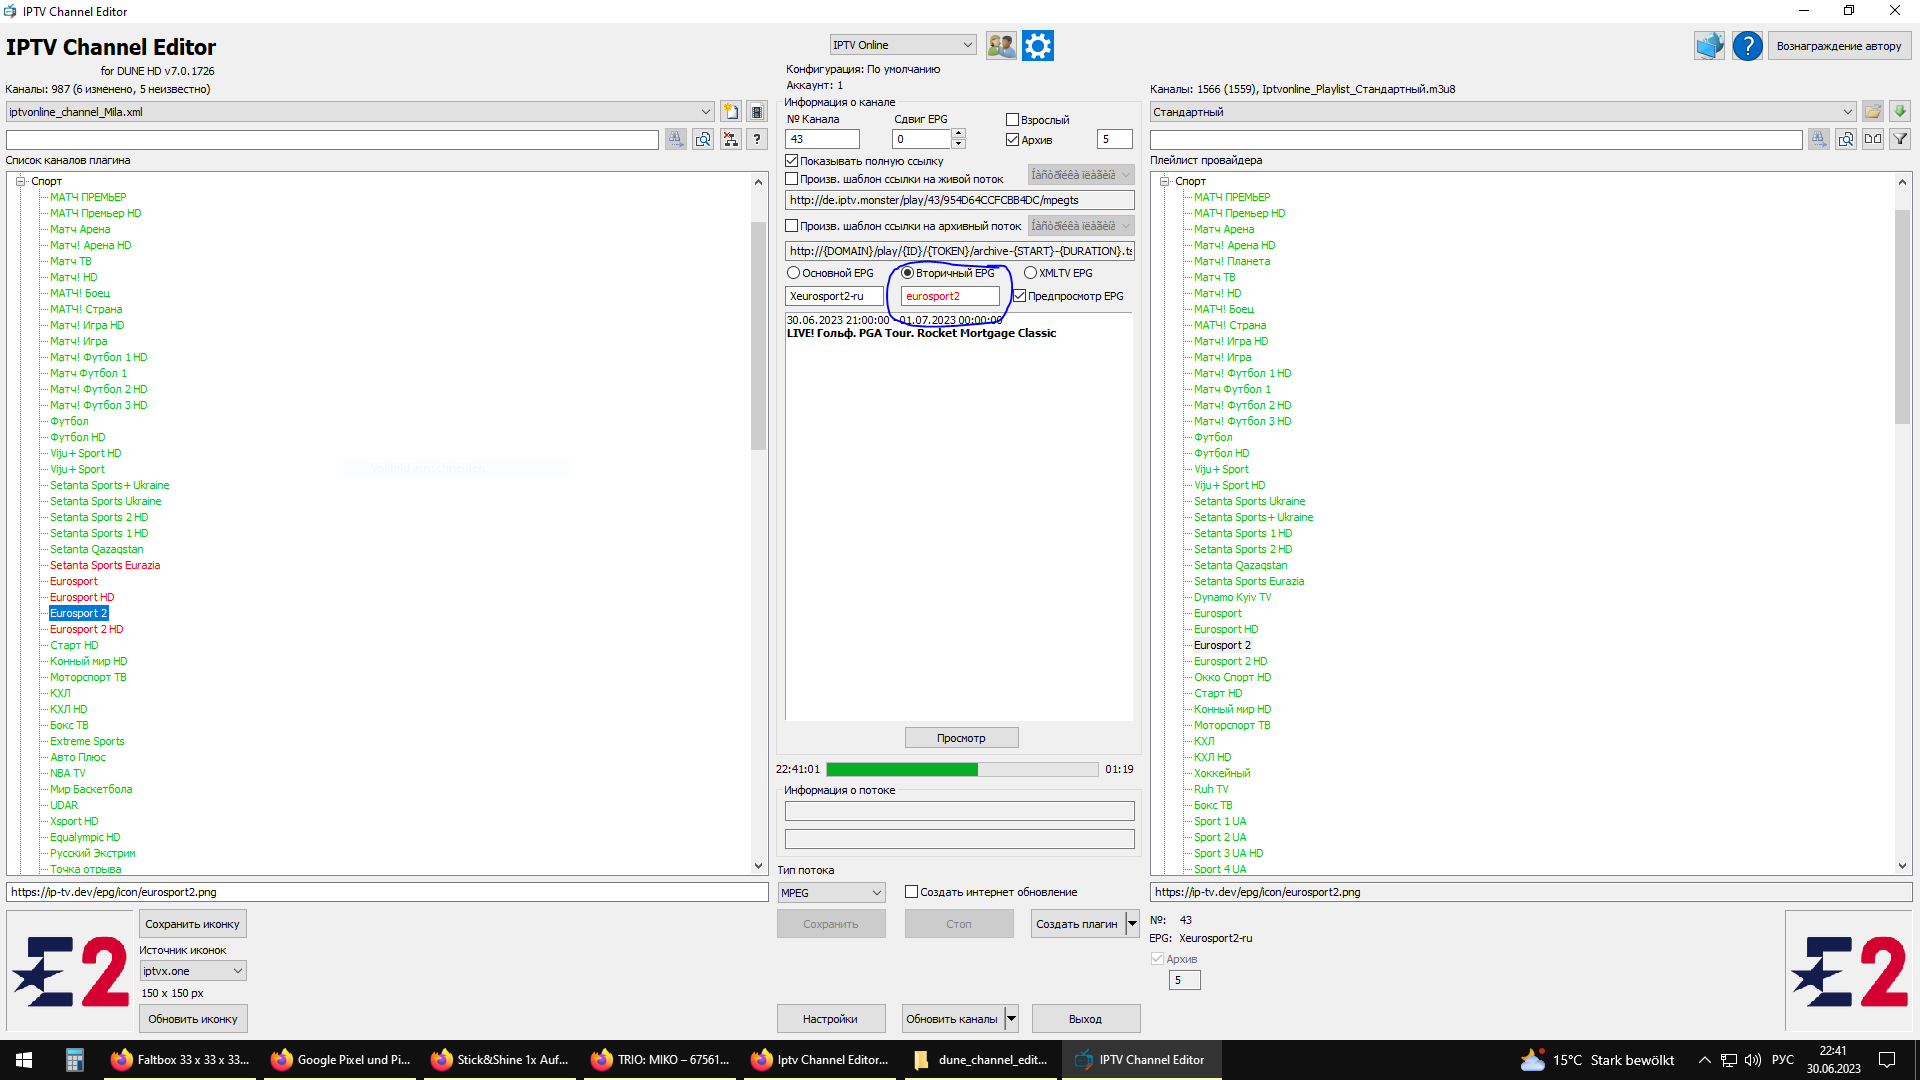Image resolution: width=1920 pixels, height=1080 pixels.
Task: Select the XMLTV EPG radio button
Action: pos(1030,273)
